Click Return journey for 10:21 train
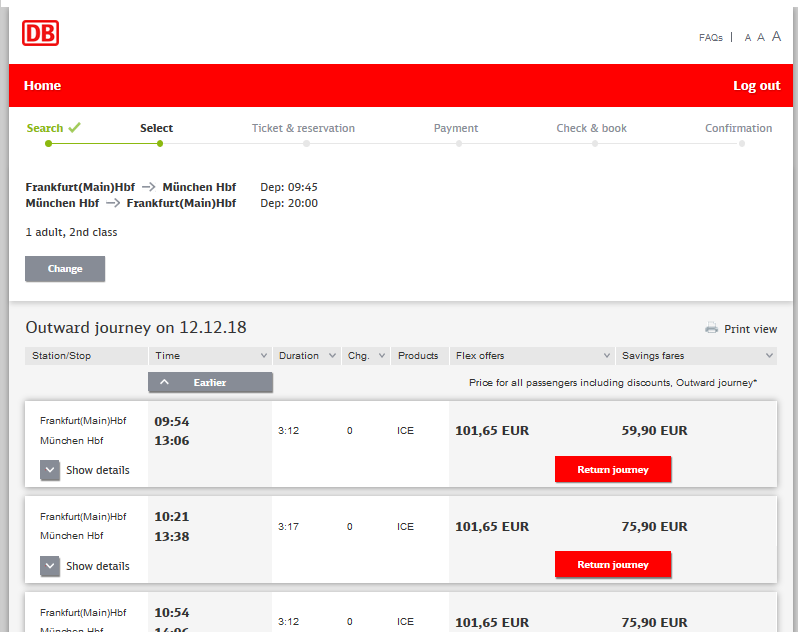798x632 pixels. coord(613,564)
